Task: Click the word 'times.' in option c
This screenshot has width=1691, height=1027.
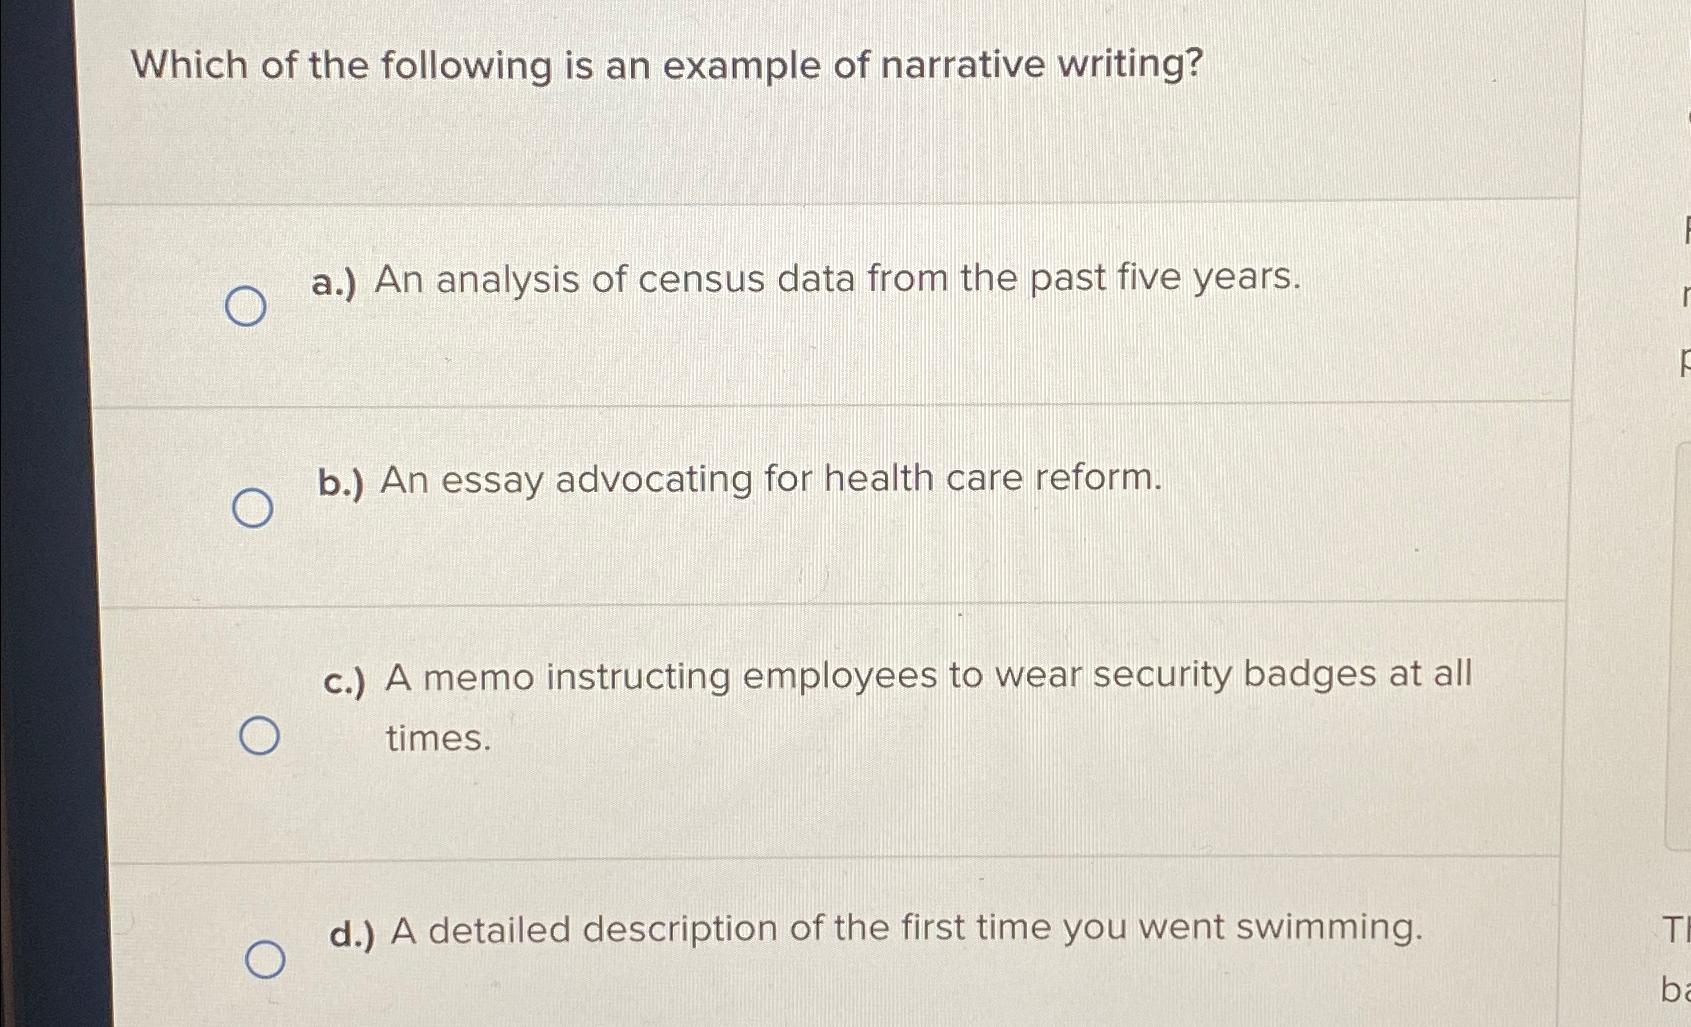Action: click(438, 739)
